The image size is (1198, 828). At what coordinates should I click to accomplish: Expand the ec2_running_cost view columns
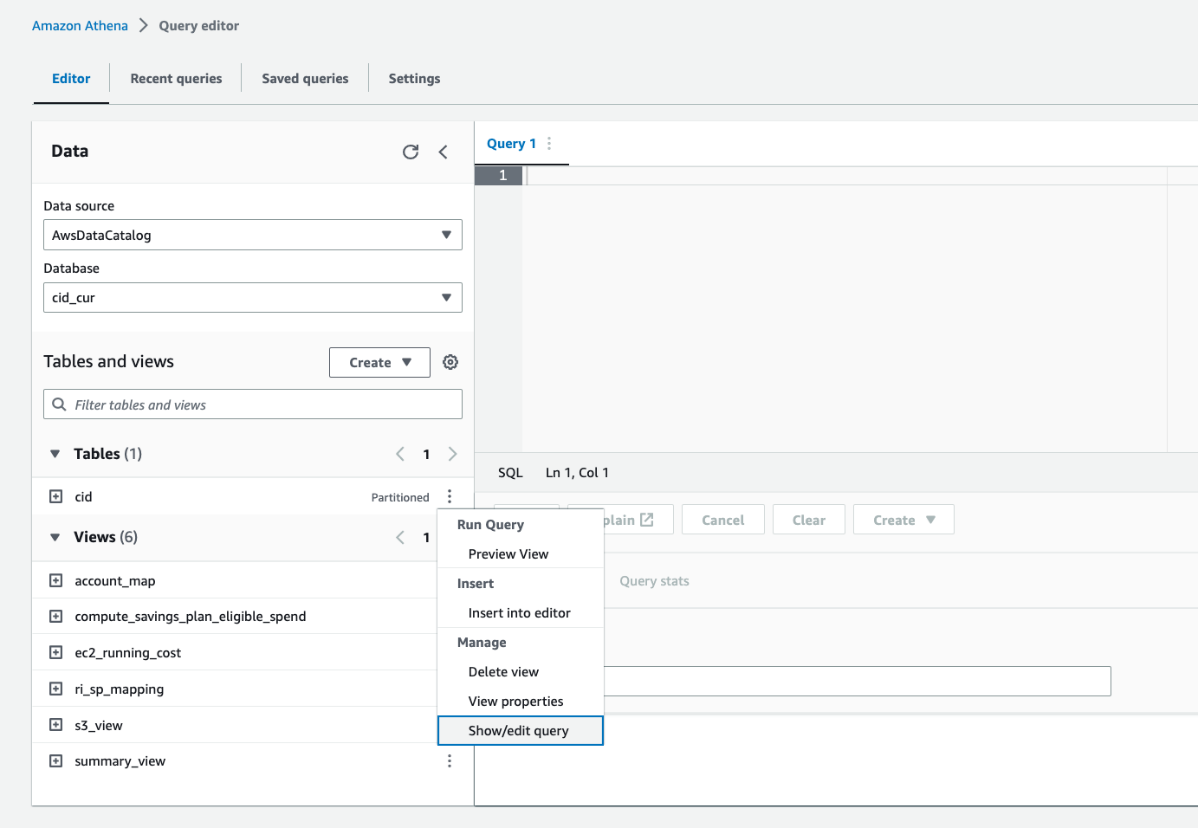point(55,652)
